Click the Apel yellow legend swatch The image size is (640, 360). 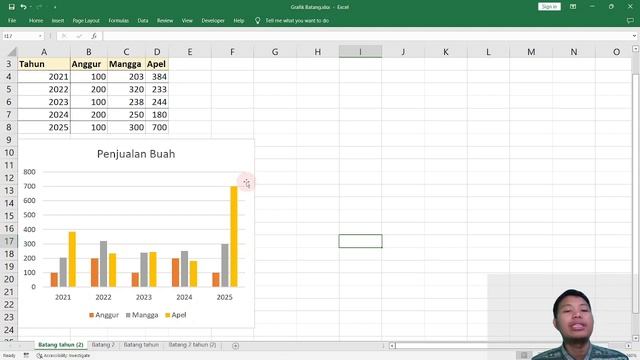[x=168, y=315]
